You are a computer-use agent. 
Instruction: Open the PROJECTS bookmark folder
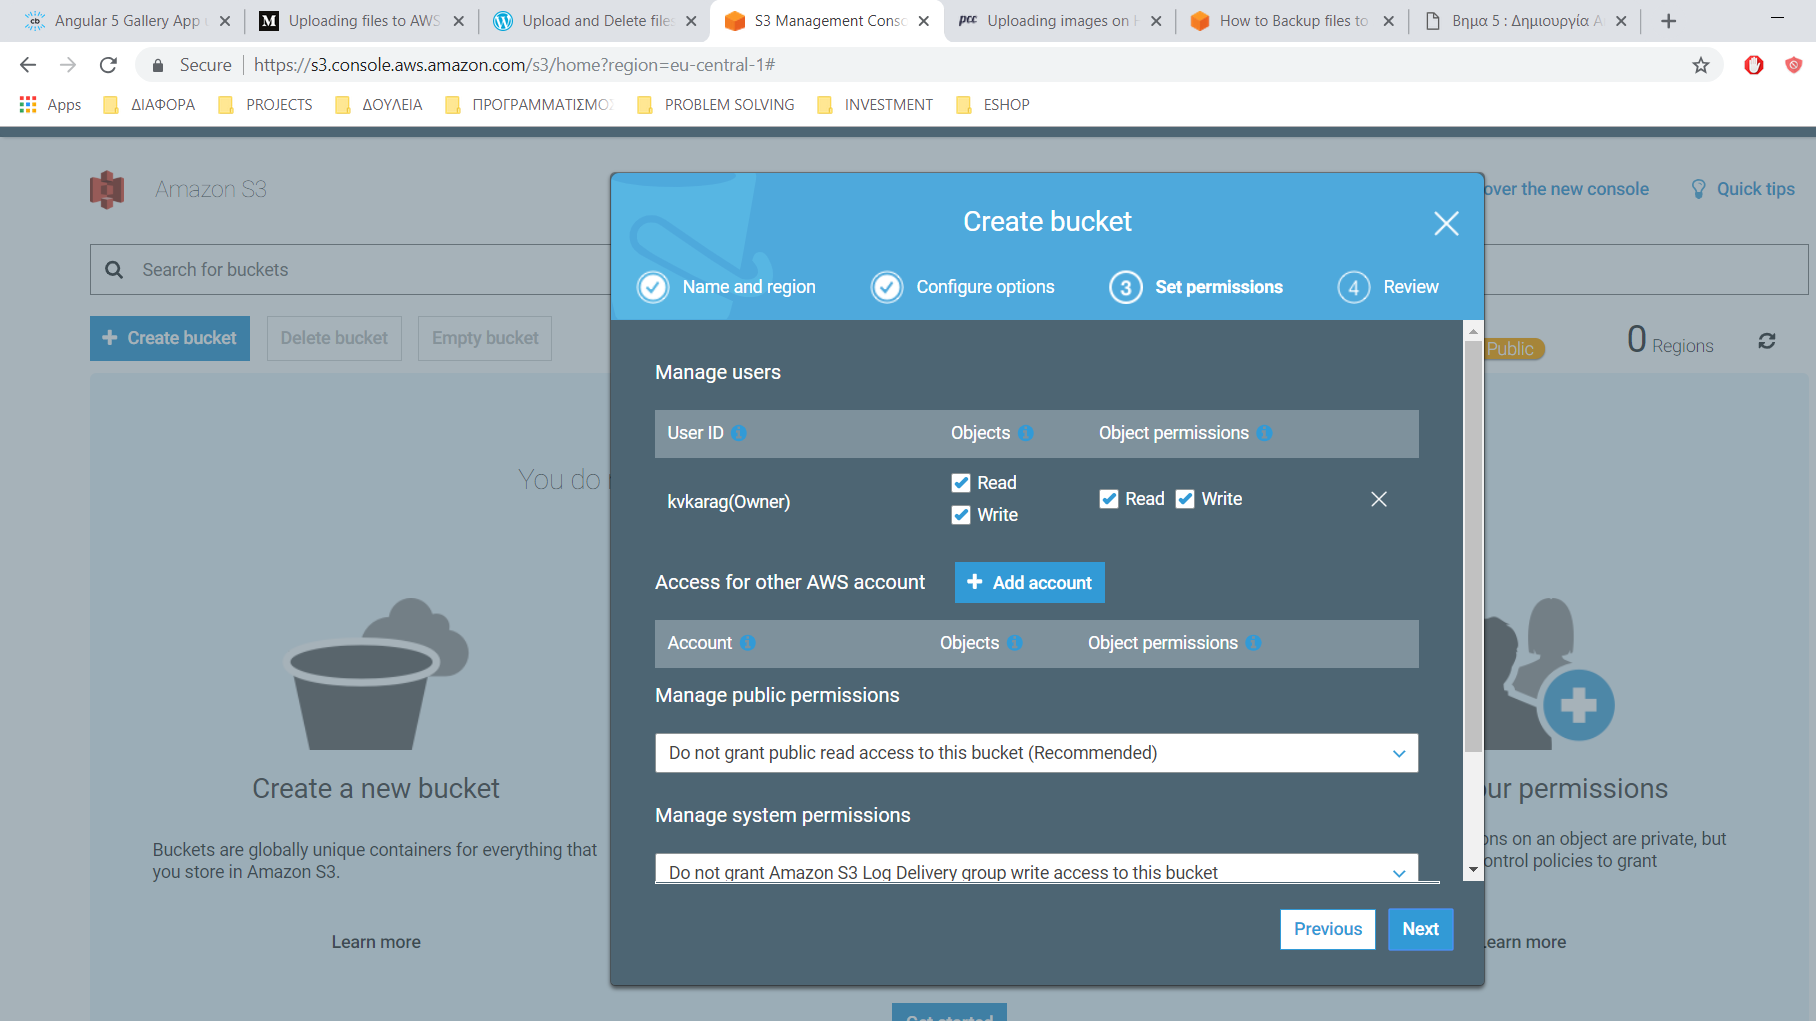266,105
